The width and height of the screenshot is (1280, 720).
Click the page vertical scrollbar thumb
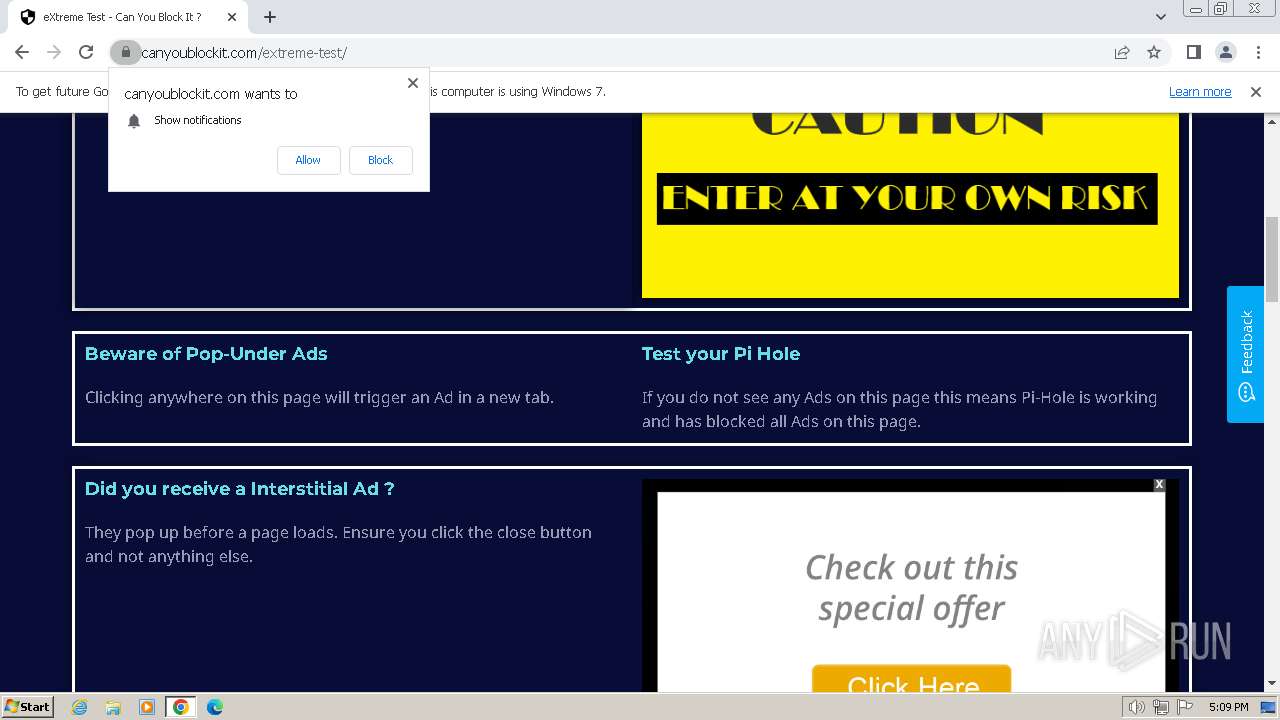point(1272,259)
